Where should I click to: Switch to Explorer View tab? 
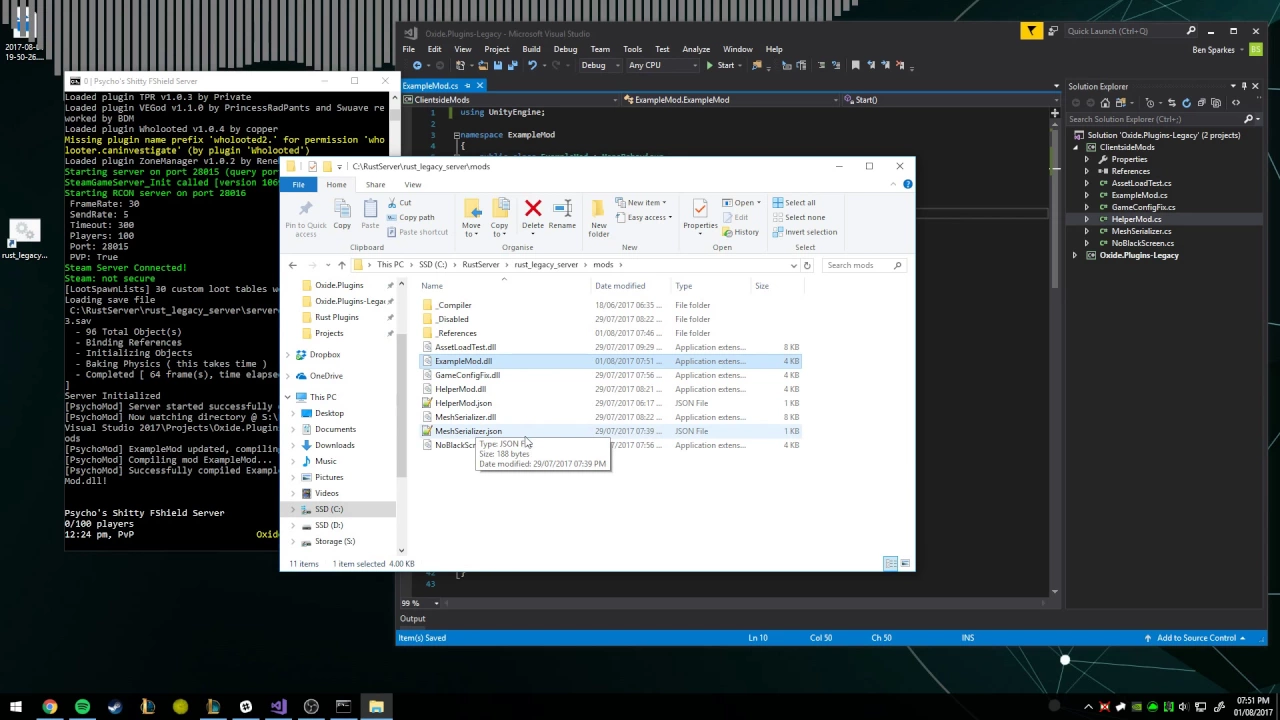click(413, 184)
